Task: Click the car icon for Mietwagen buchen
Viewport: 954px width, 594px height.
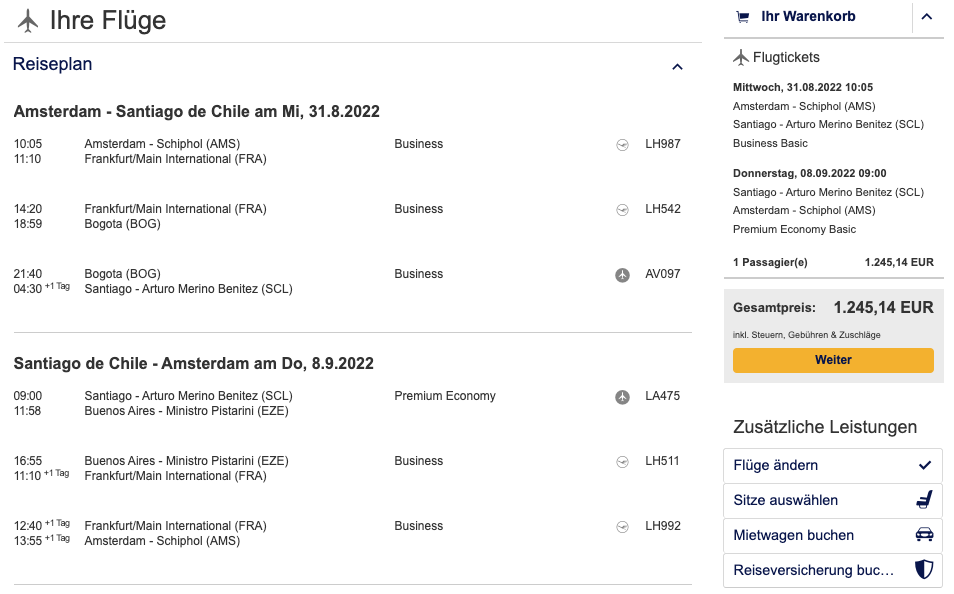Action: (924, 535)
